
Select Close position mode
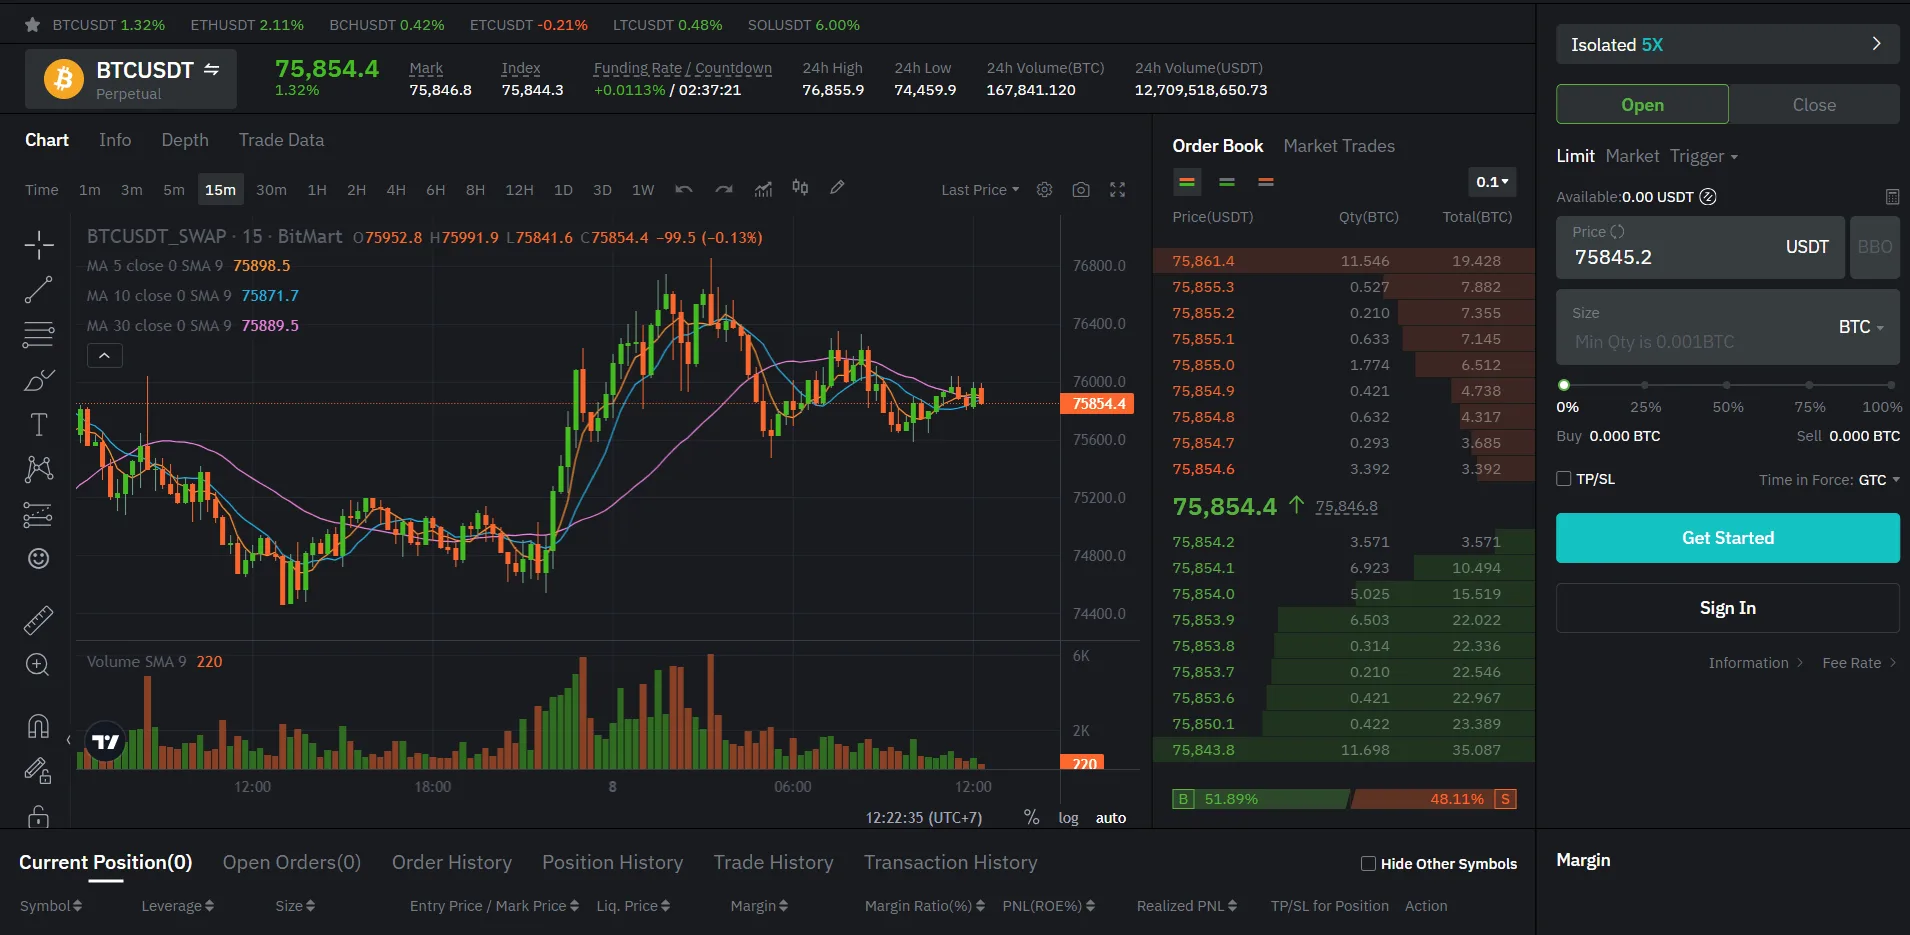tap(1814, 104)
